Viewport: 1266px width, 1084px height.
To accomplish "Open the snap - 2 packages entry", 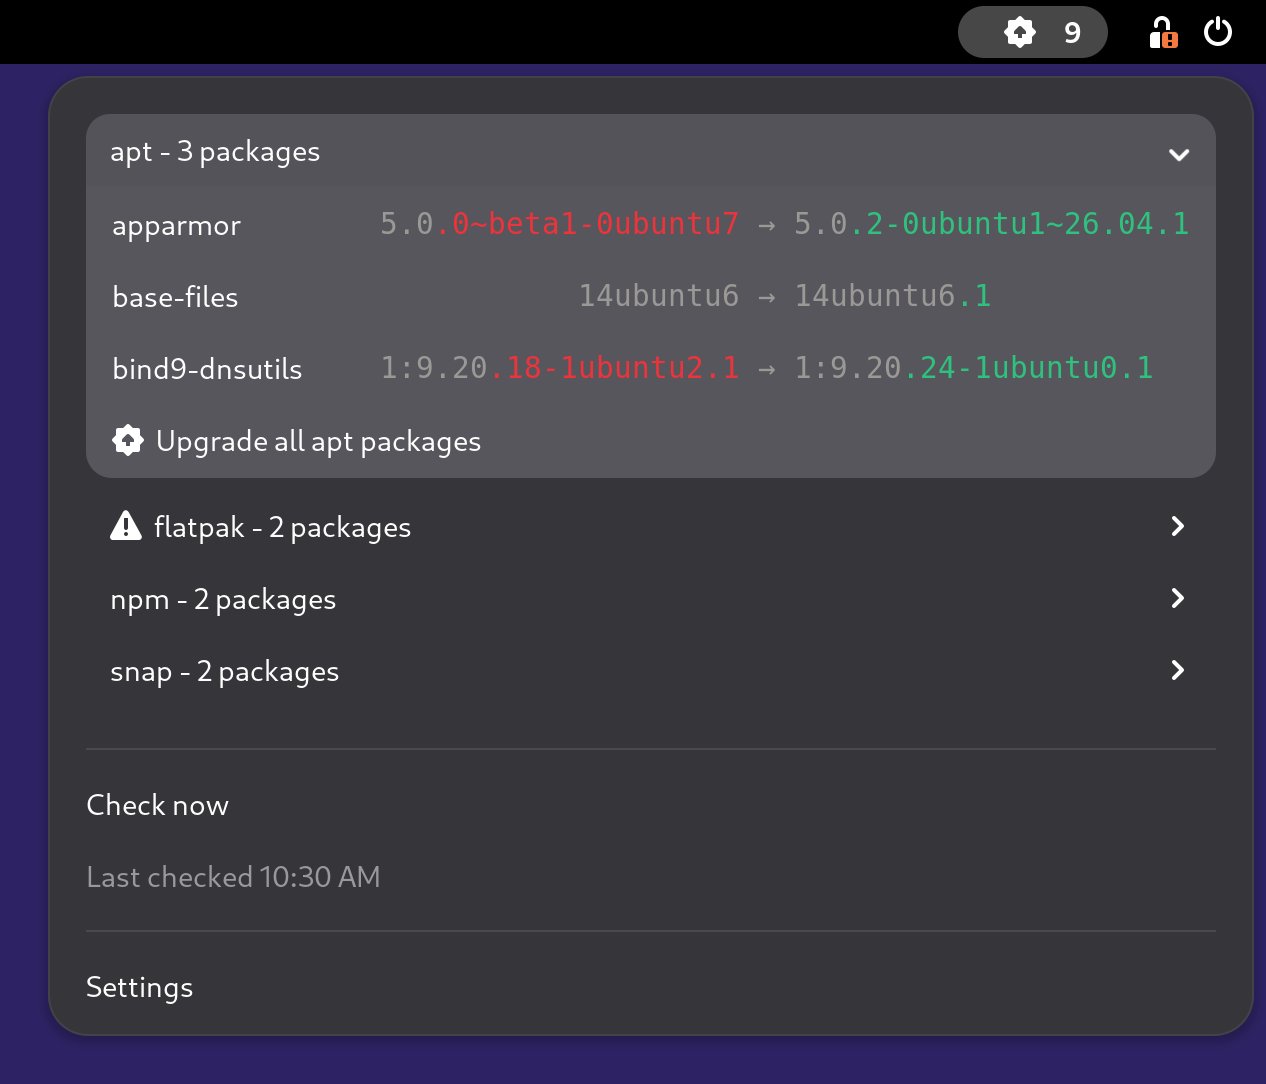I will [x=651, y=670].
